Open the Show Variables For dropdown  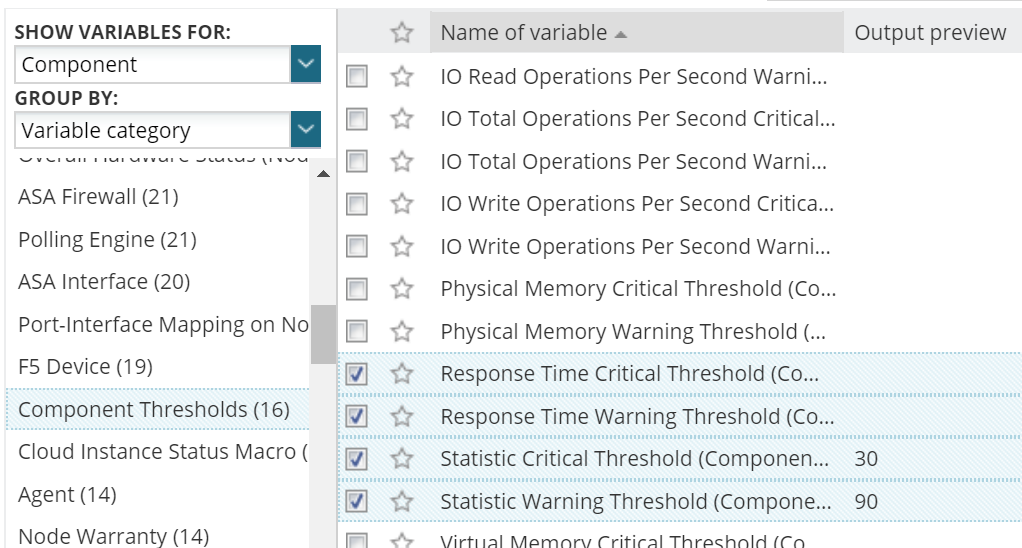pos(306,65)
